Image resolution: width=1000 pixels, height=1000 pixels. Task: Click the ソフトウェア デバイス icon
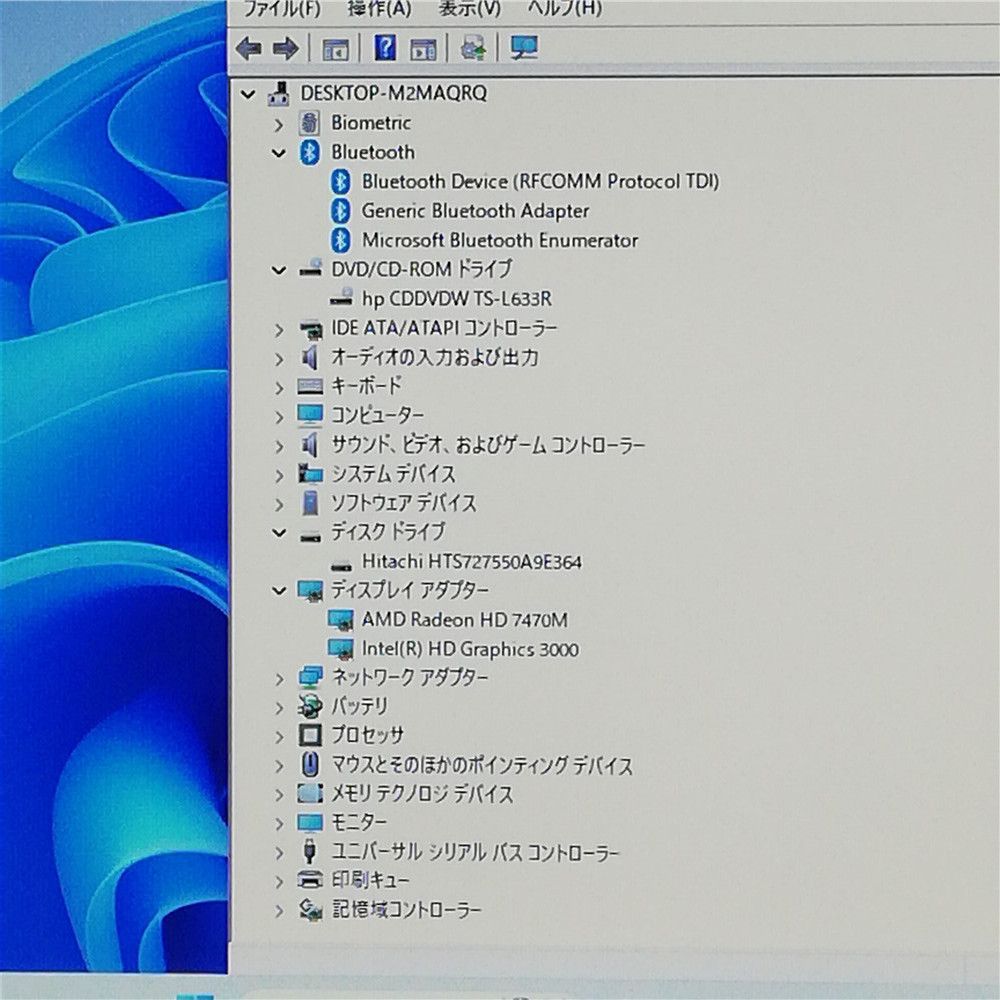pos(310,503)
